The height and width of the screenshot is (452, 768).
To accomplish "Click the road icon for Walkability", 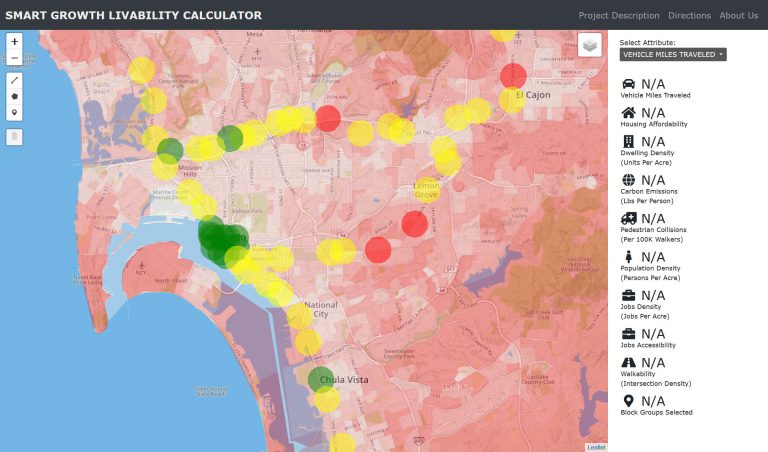I will [x=628, y=362].
